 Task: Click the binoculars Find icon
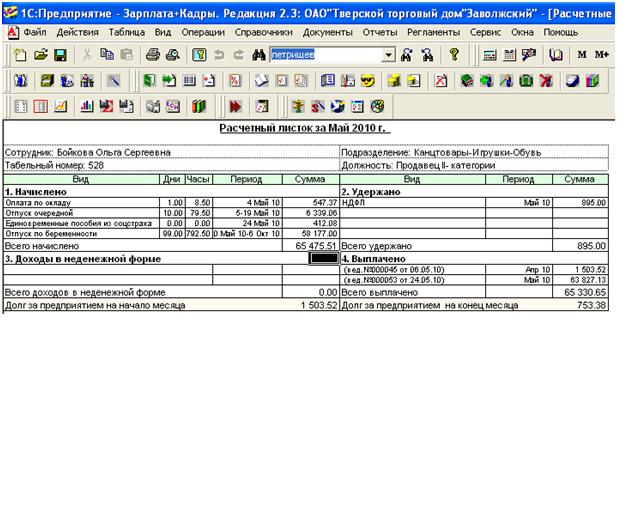(259, 54)
